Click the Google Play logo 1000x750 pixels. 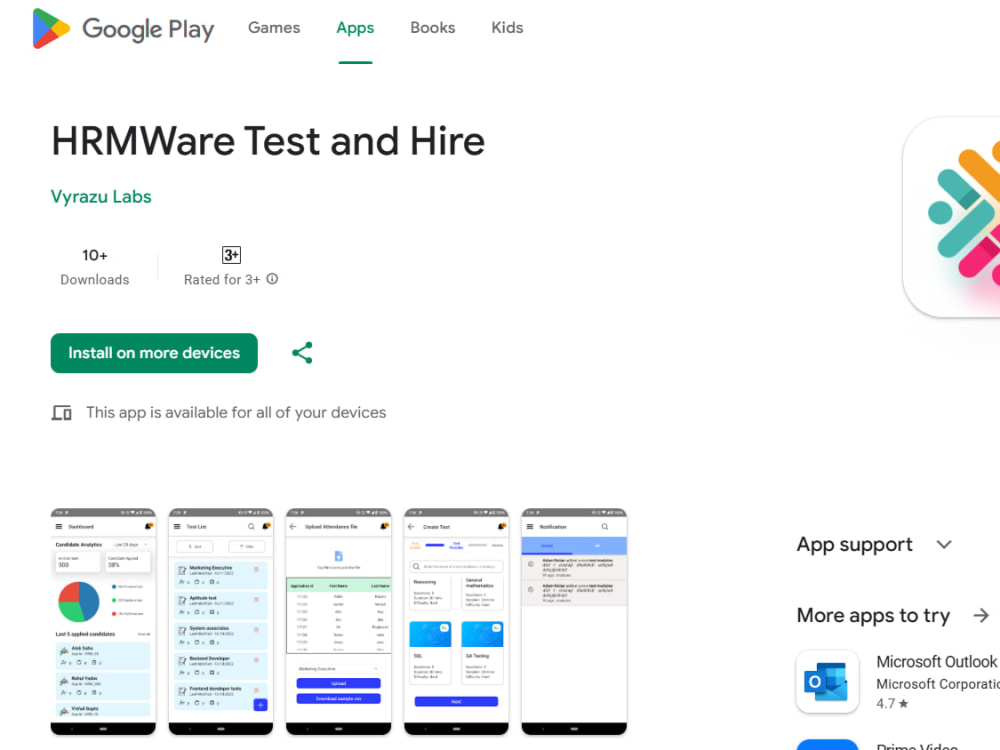coord(123,29)
